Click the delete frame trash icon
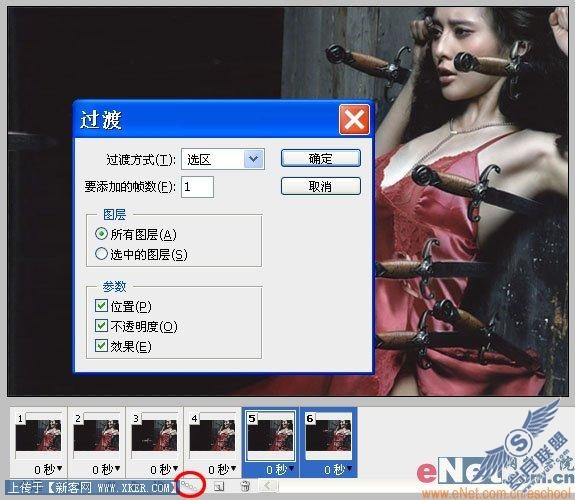 (245, 486)
